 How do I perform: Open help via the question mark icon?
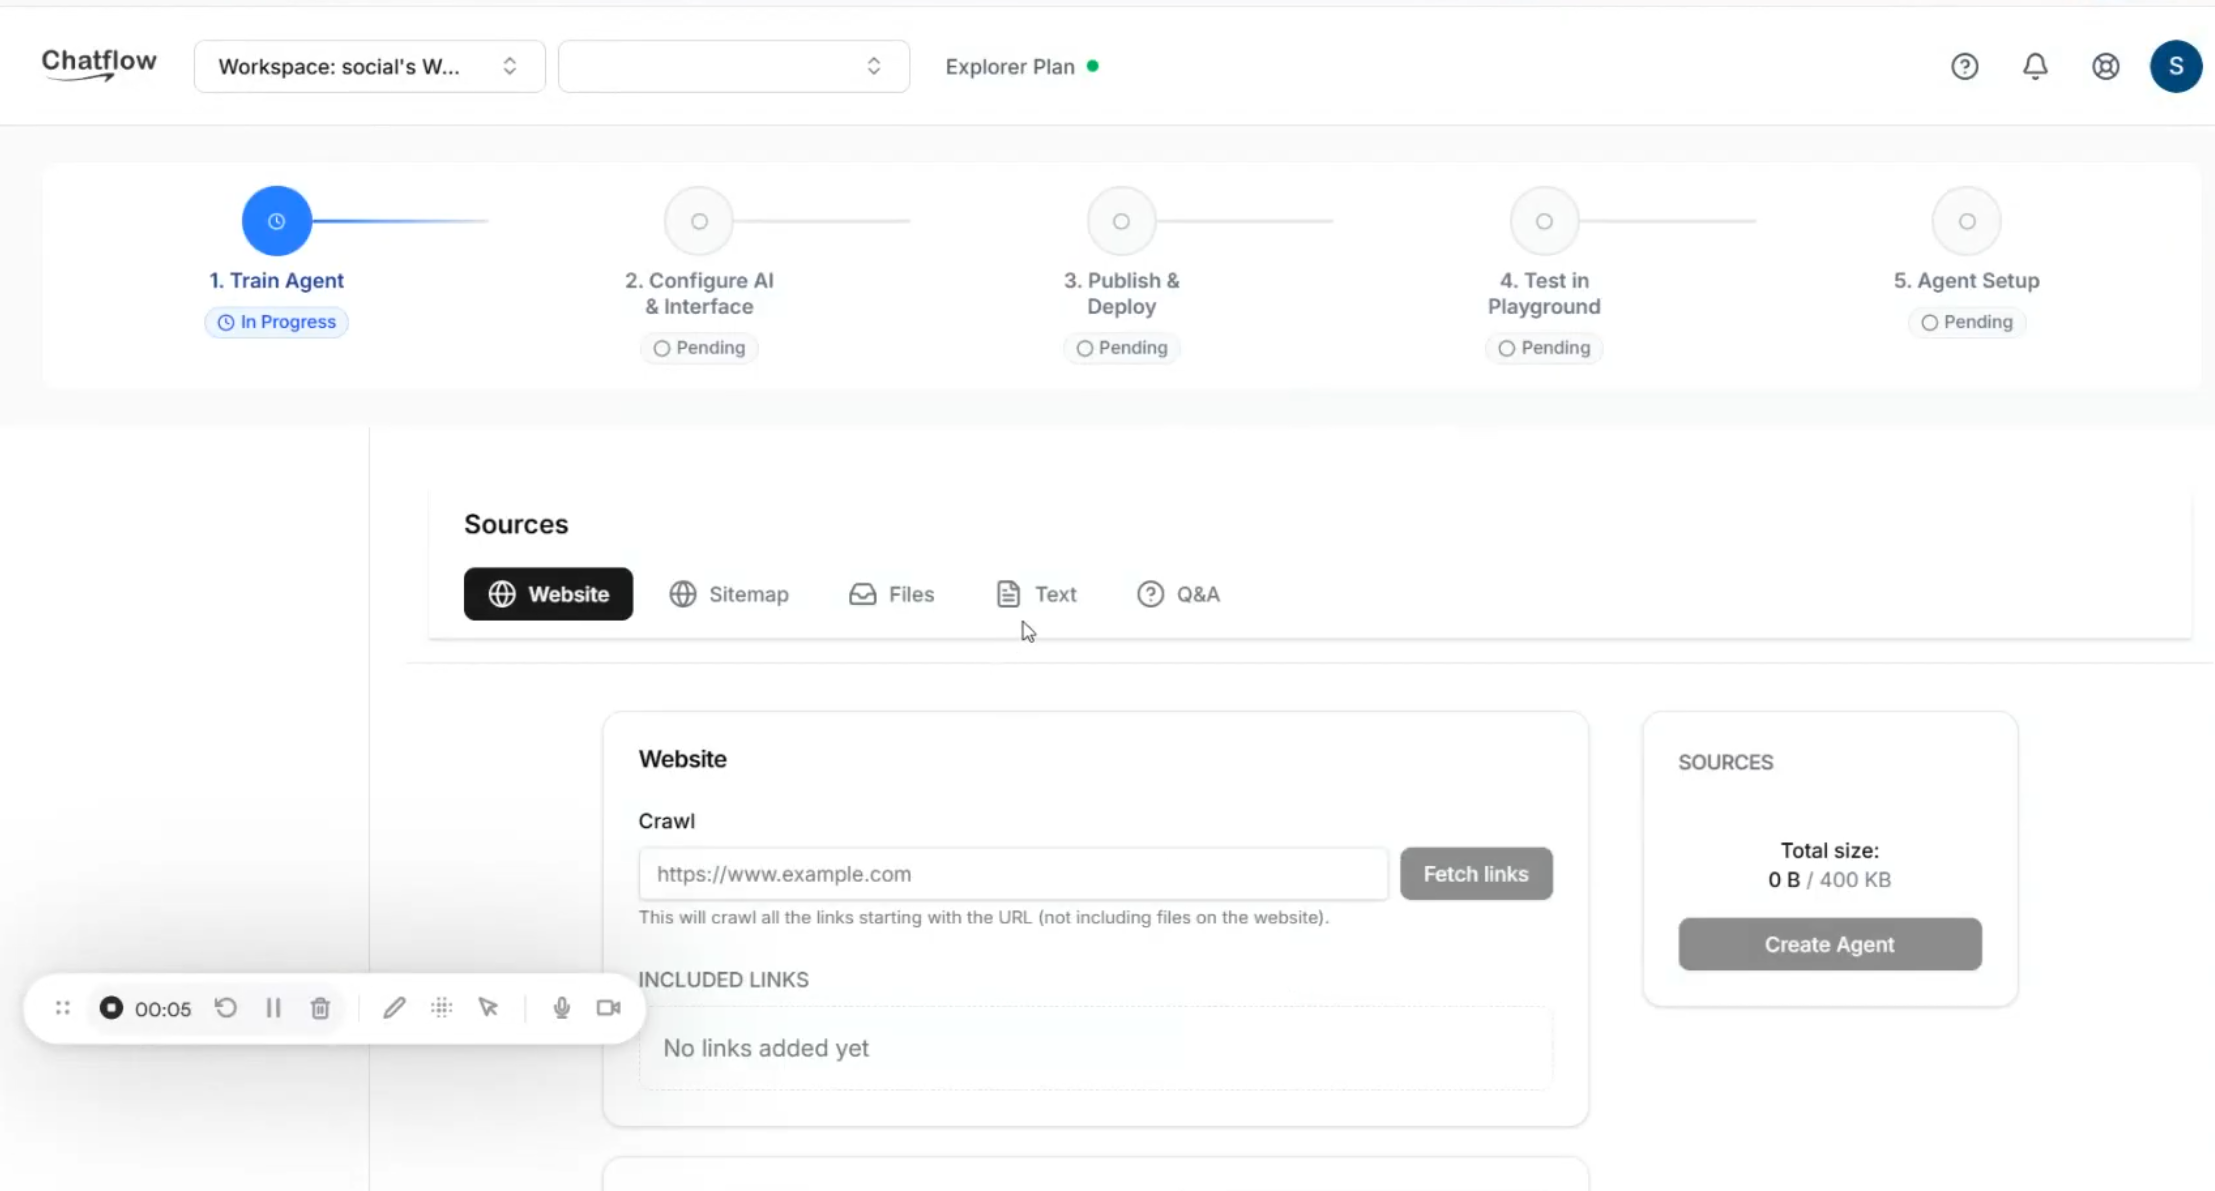[x=1964, y=66]
